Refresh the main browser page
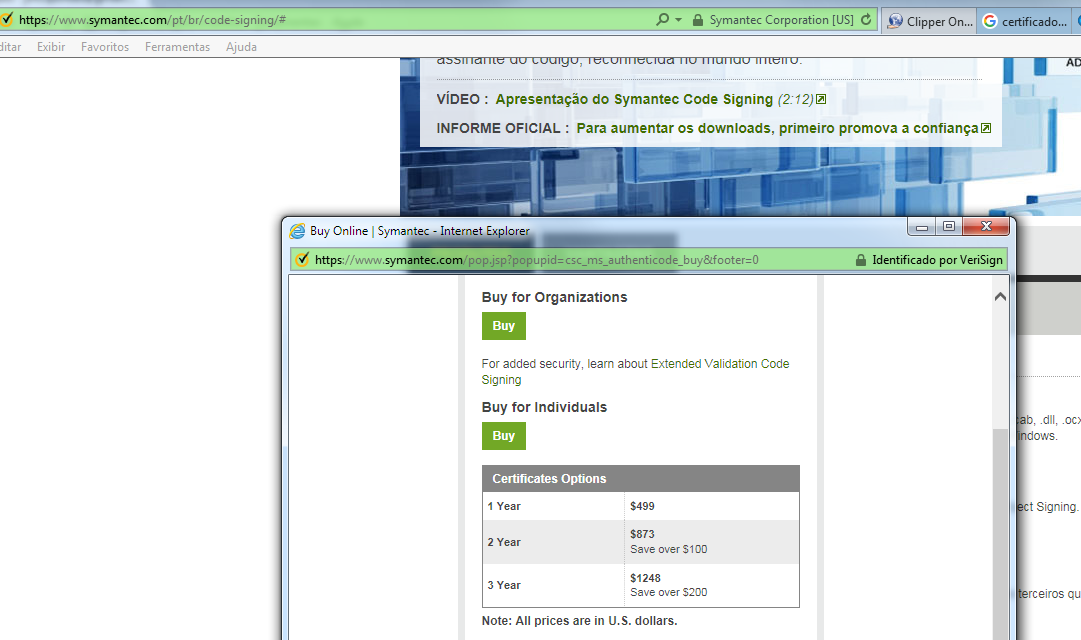The height and width of the screenshot is (640, 1081). [866, 19]
